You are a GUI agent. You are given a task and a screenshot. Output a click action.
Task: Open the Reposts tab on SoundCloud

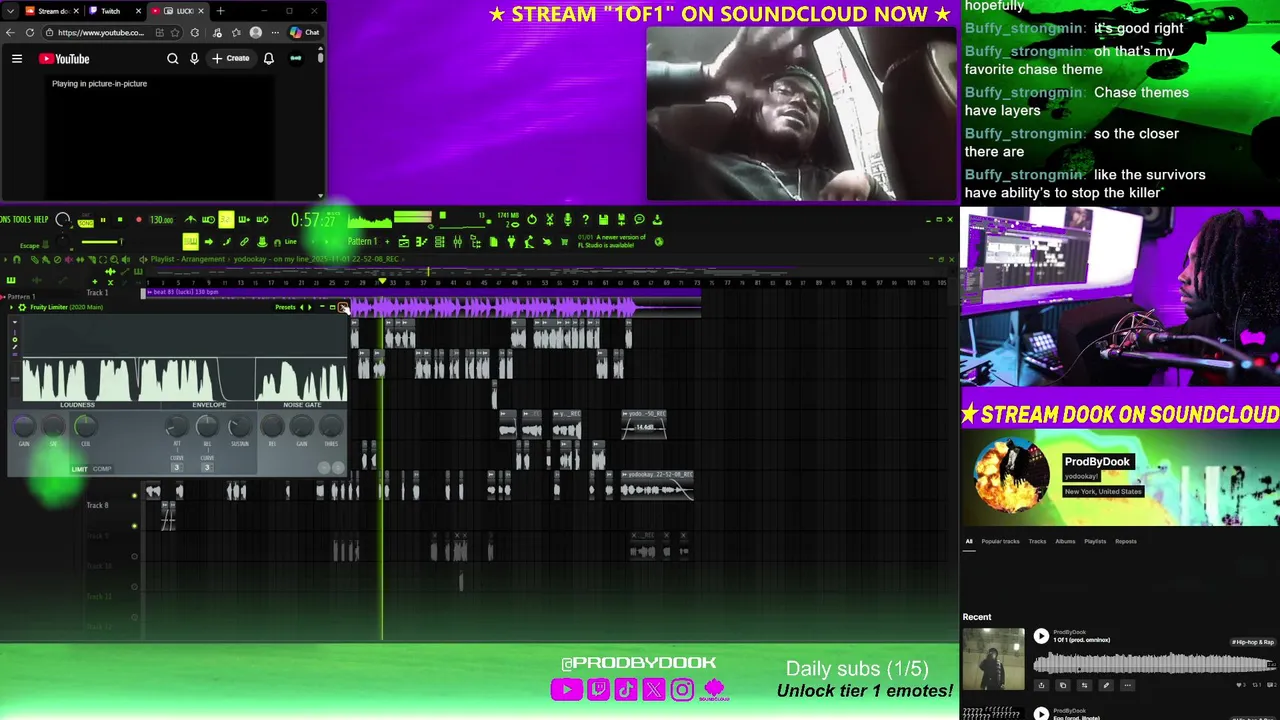tap(1126, 541)
